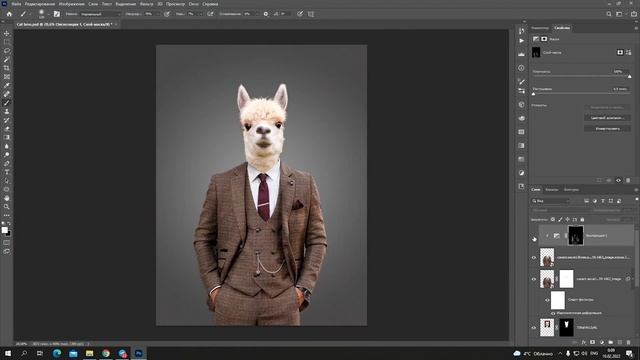Select the Pen tool
The image size is (640, 360).
click(x=7, y=164)
